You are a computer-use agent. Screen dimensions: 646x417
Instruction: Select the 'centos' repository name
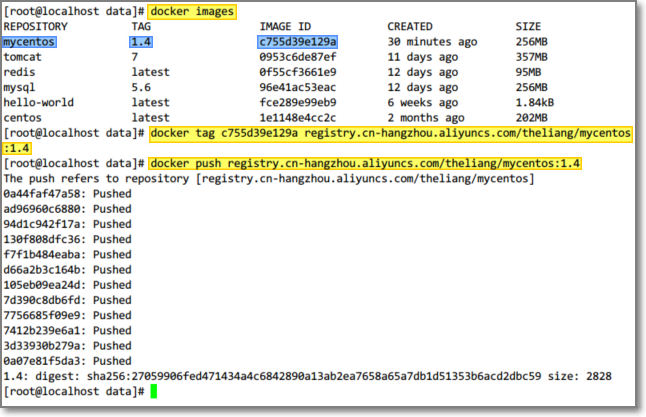point(23,118)
